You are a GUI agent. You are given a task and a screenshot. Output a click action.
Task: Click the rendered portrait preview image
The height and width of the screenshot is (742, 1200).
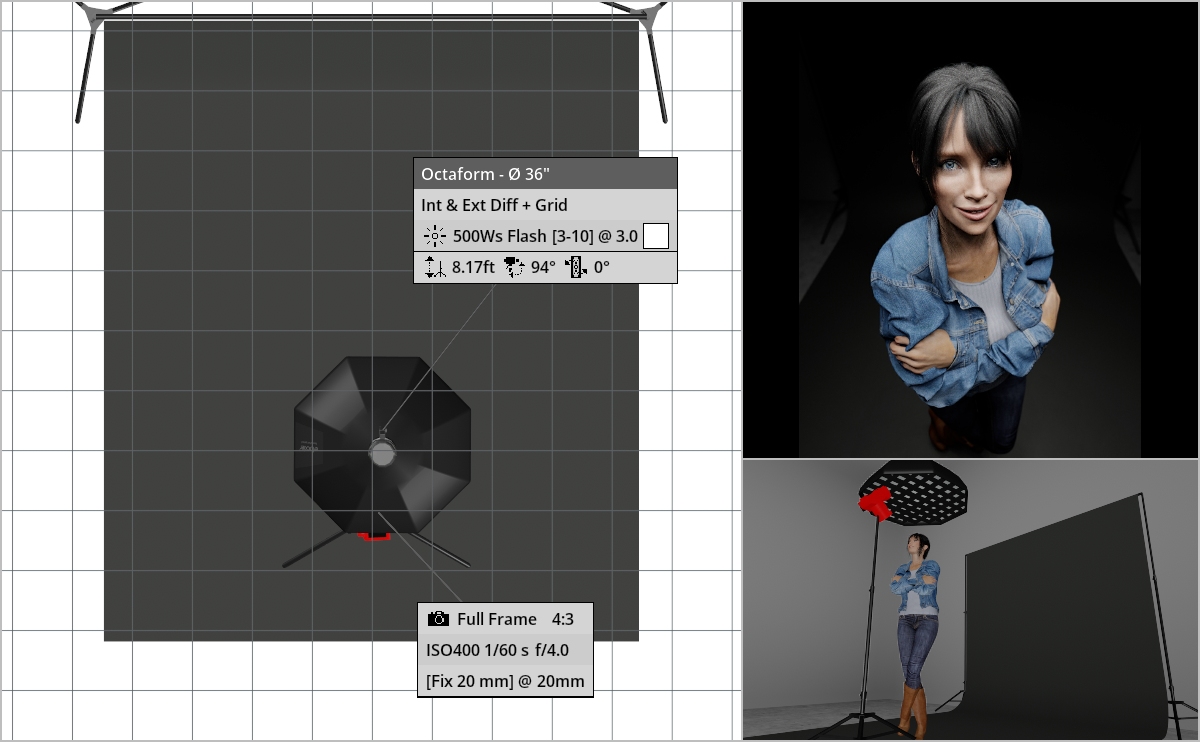[x=970, y=229]
